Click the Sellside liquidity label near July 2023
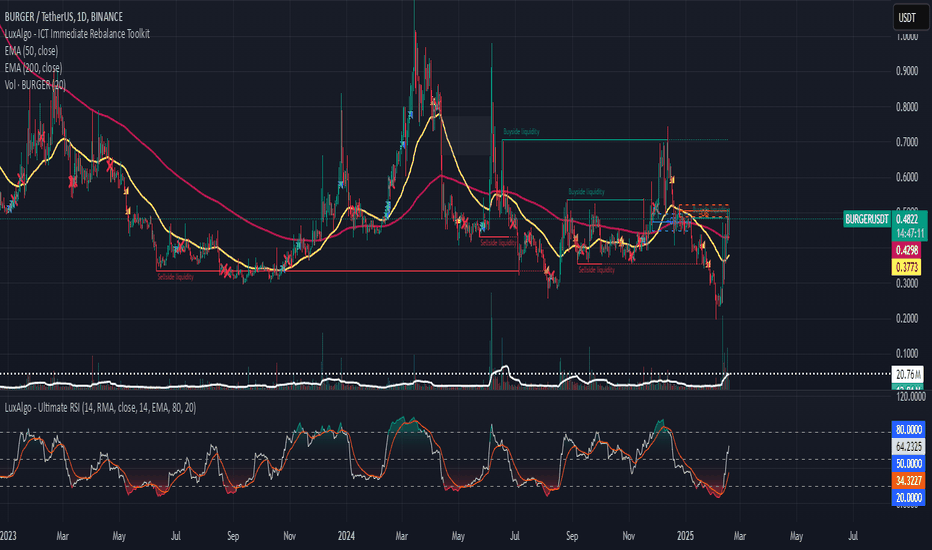Viewport: 932px width, 550px height. [175, 277]
